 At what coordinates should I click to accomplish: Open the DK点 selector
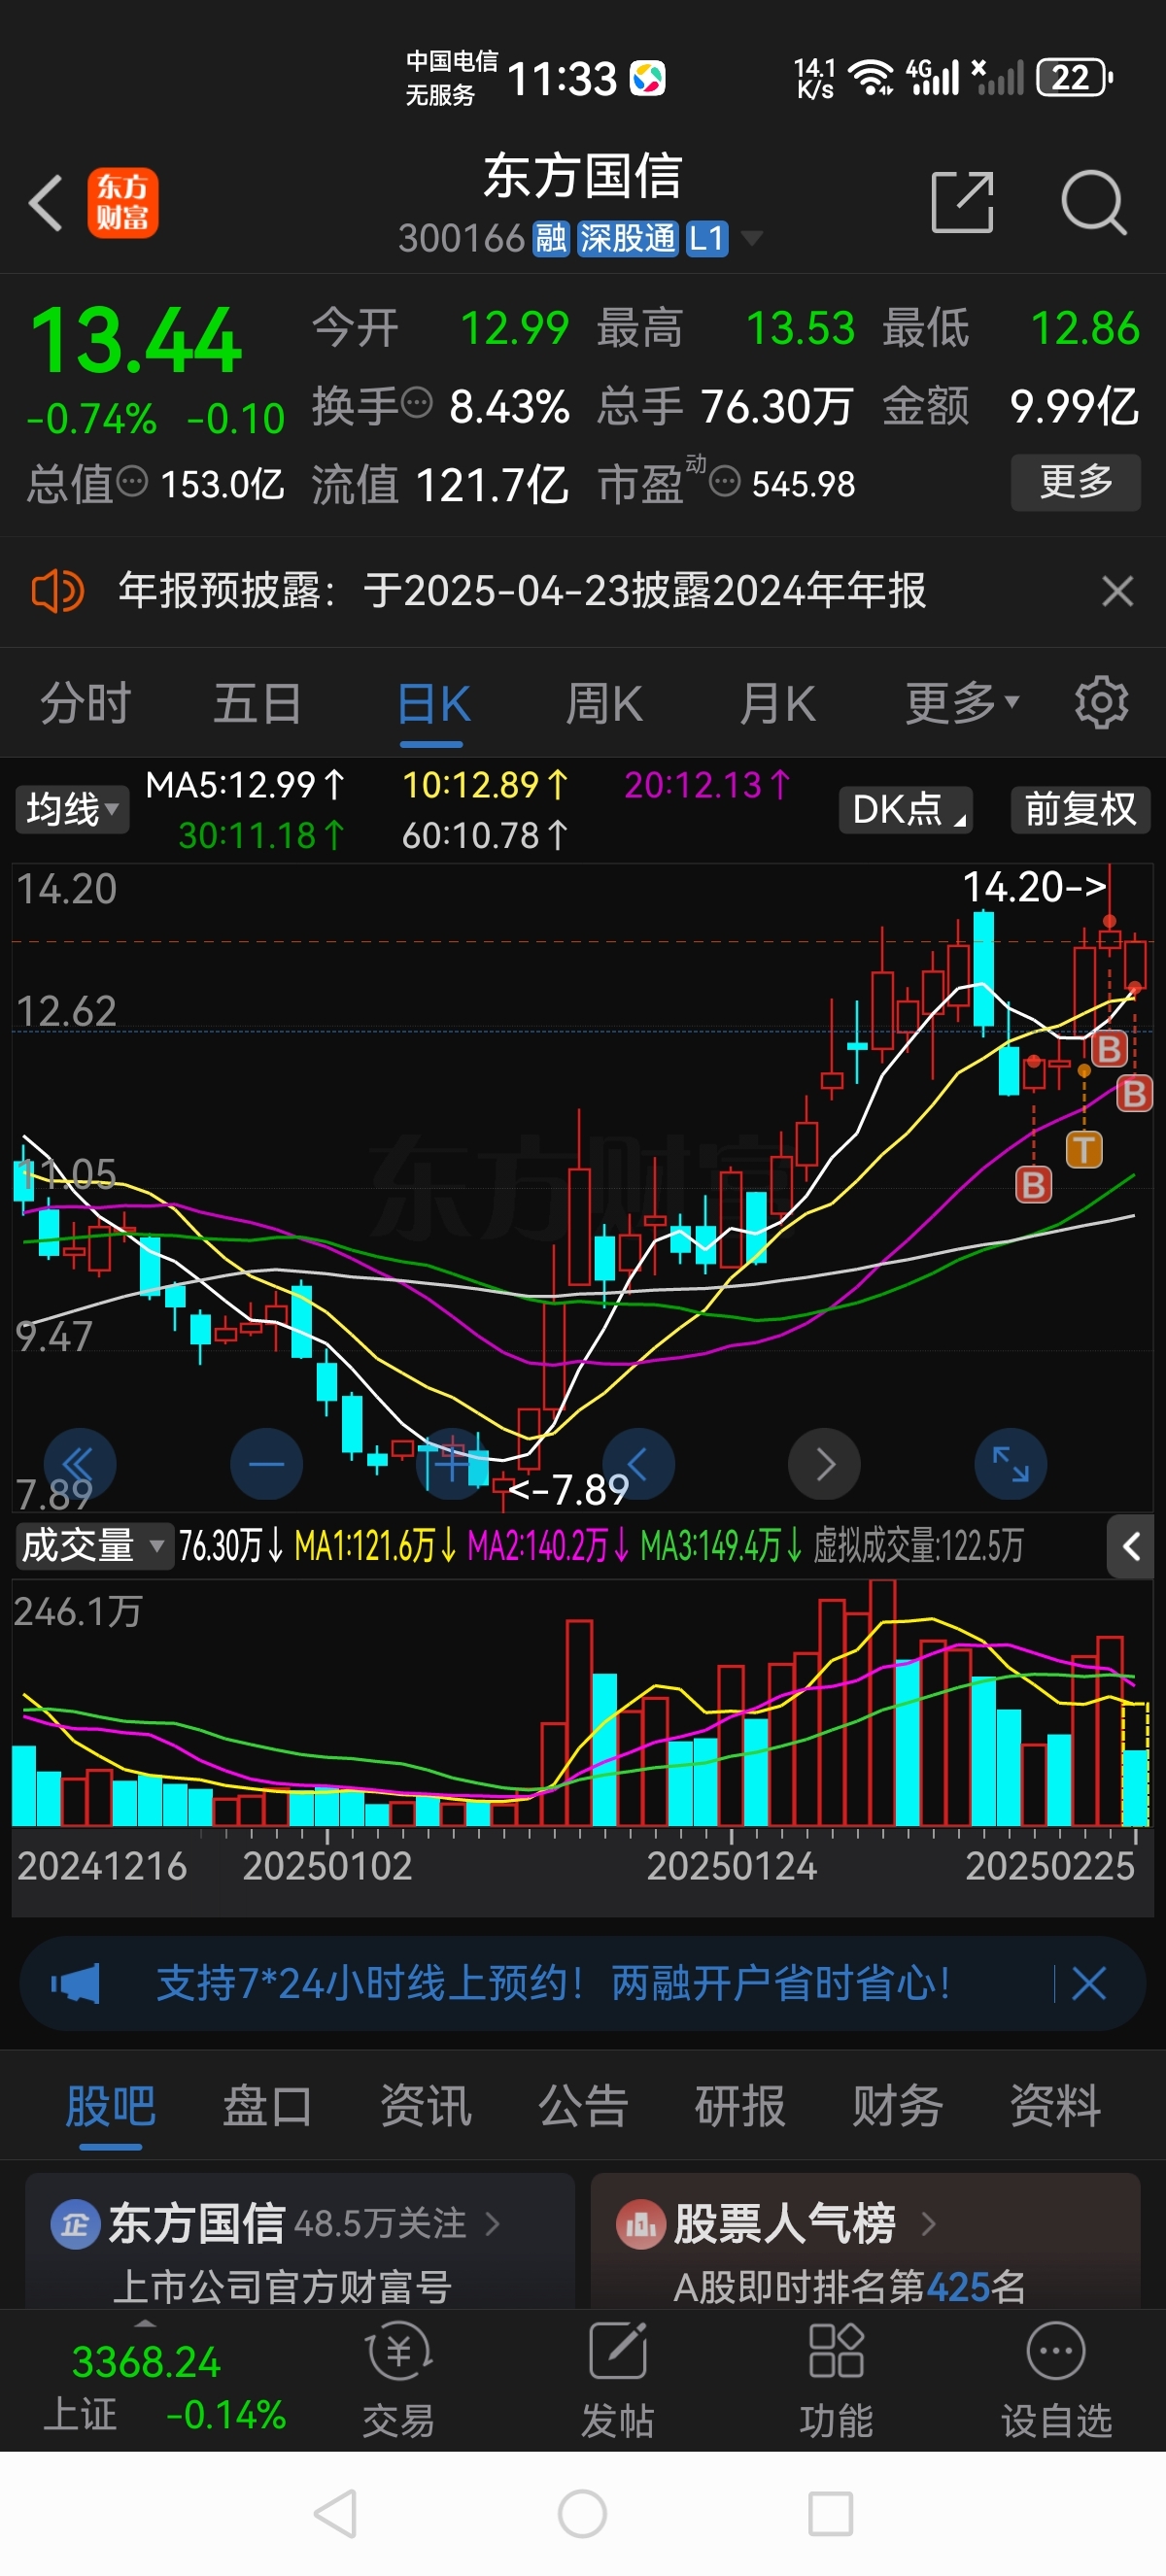tap(906, 809)
